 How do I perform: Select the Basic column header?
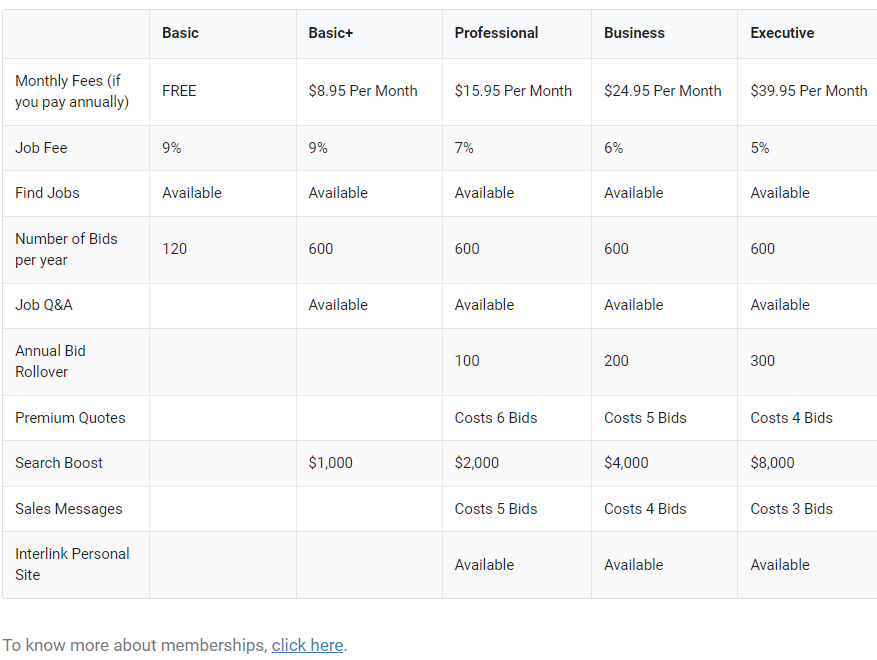[180, 33]
